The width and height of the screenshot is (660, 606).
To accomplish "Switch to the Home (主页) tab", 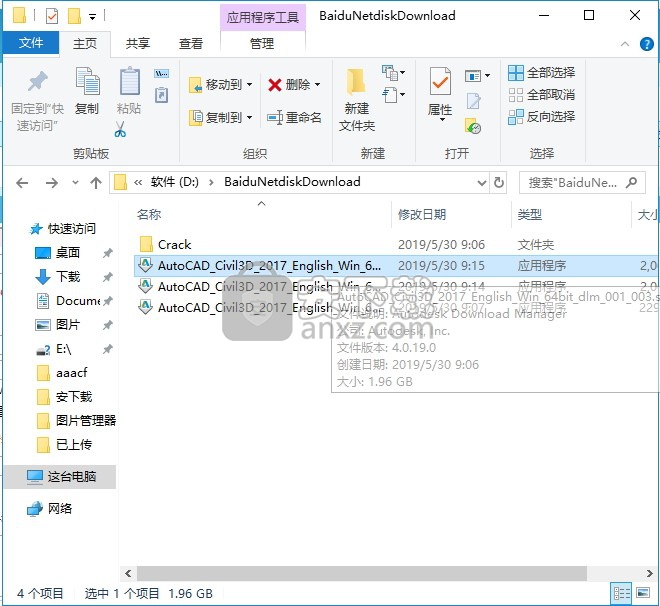I will pos(85,43).
